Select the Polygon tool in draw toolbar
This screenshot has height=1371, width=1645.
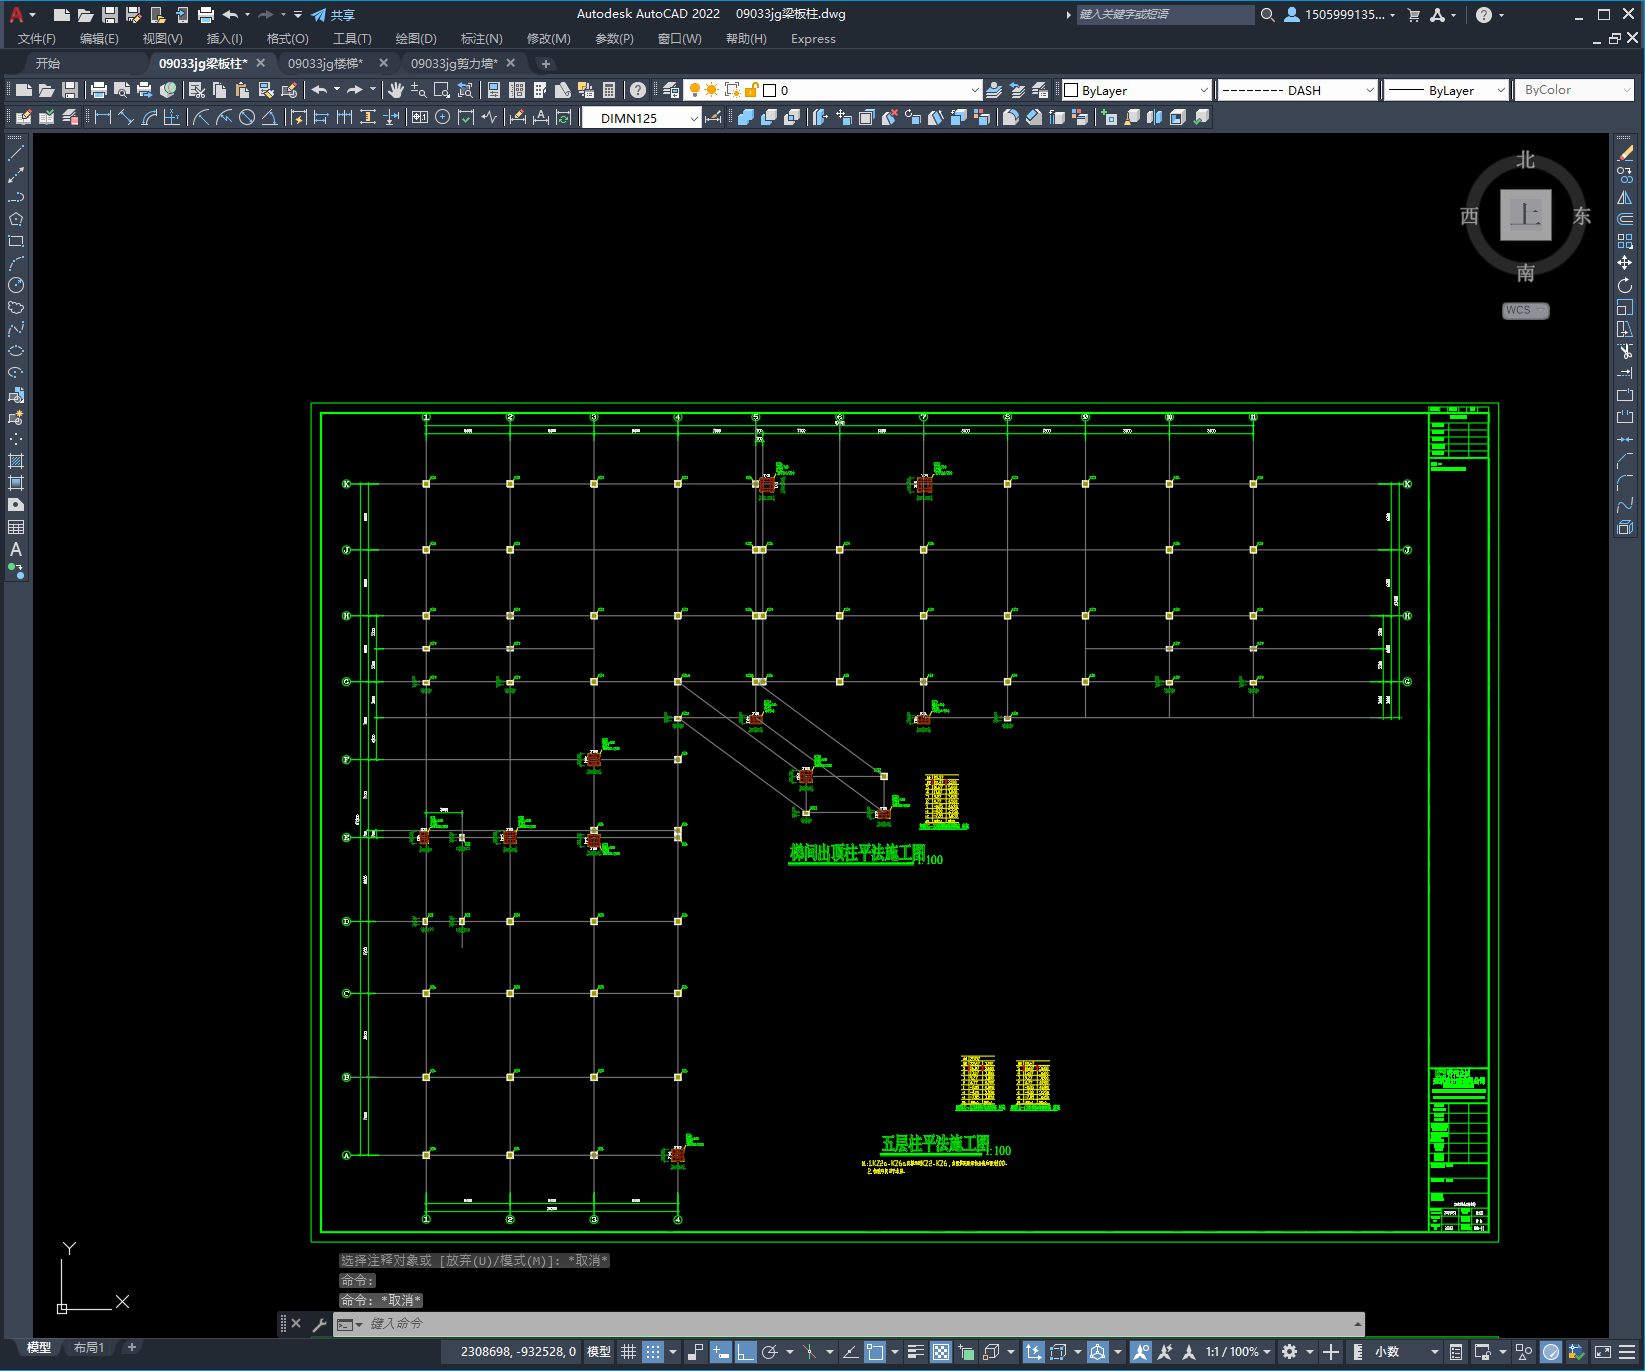point(16,219)
